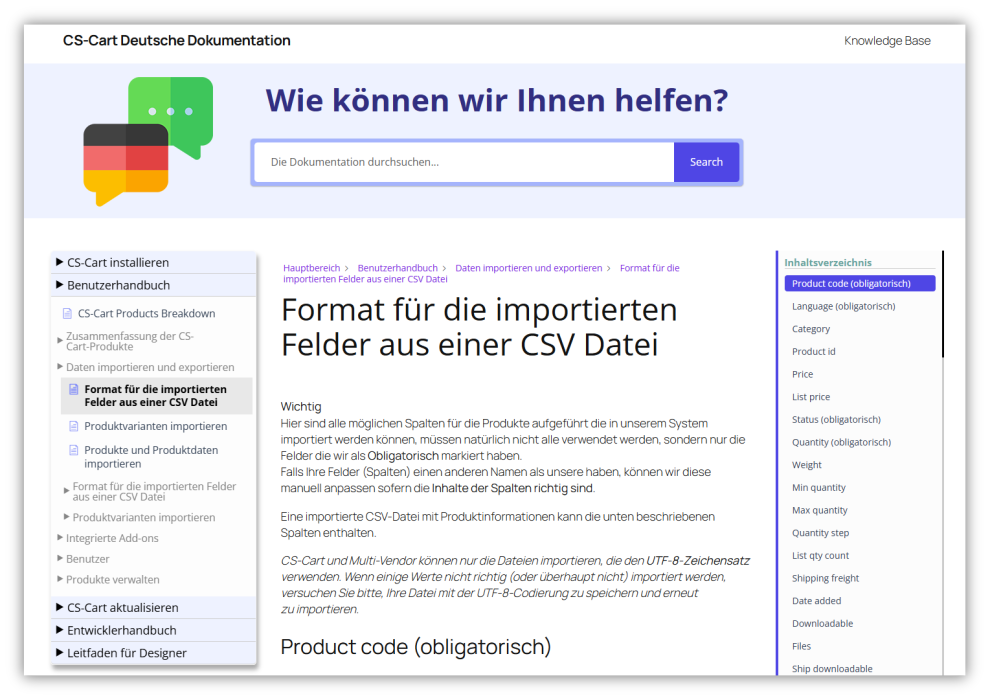This screenshot has height=700, width=990.
Task: Focus the documentation search field
Action: pos(464,162)
